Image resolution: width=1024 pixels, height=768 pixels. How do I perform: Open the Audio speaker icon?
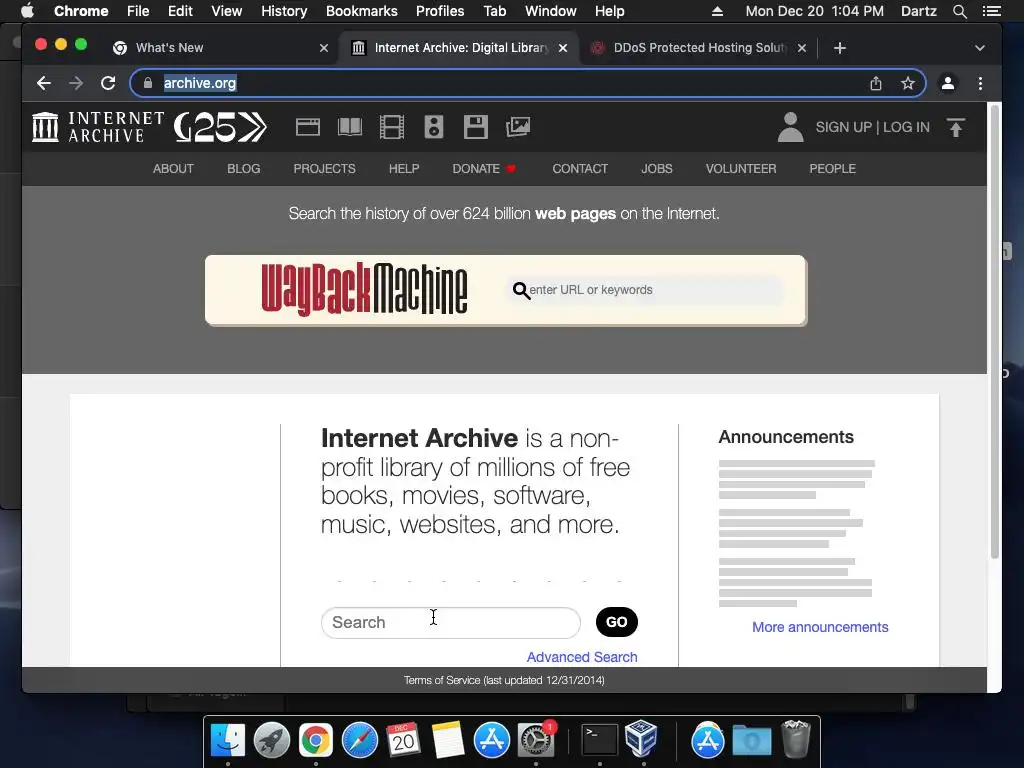click(x=434, y=127)
